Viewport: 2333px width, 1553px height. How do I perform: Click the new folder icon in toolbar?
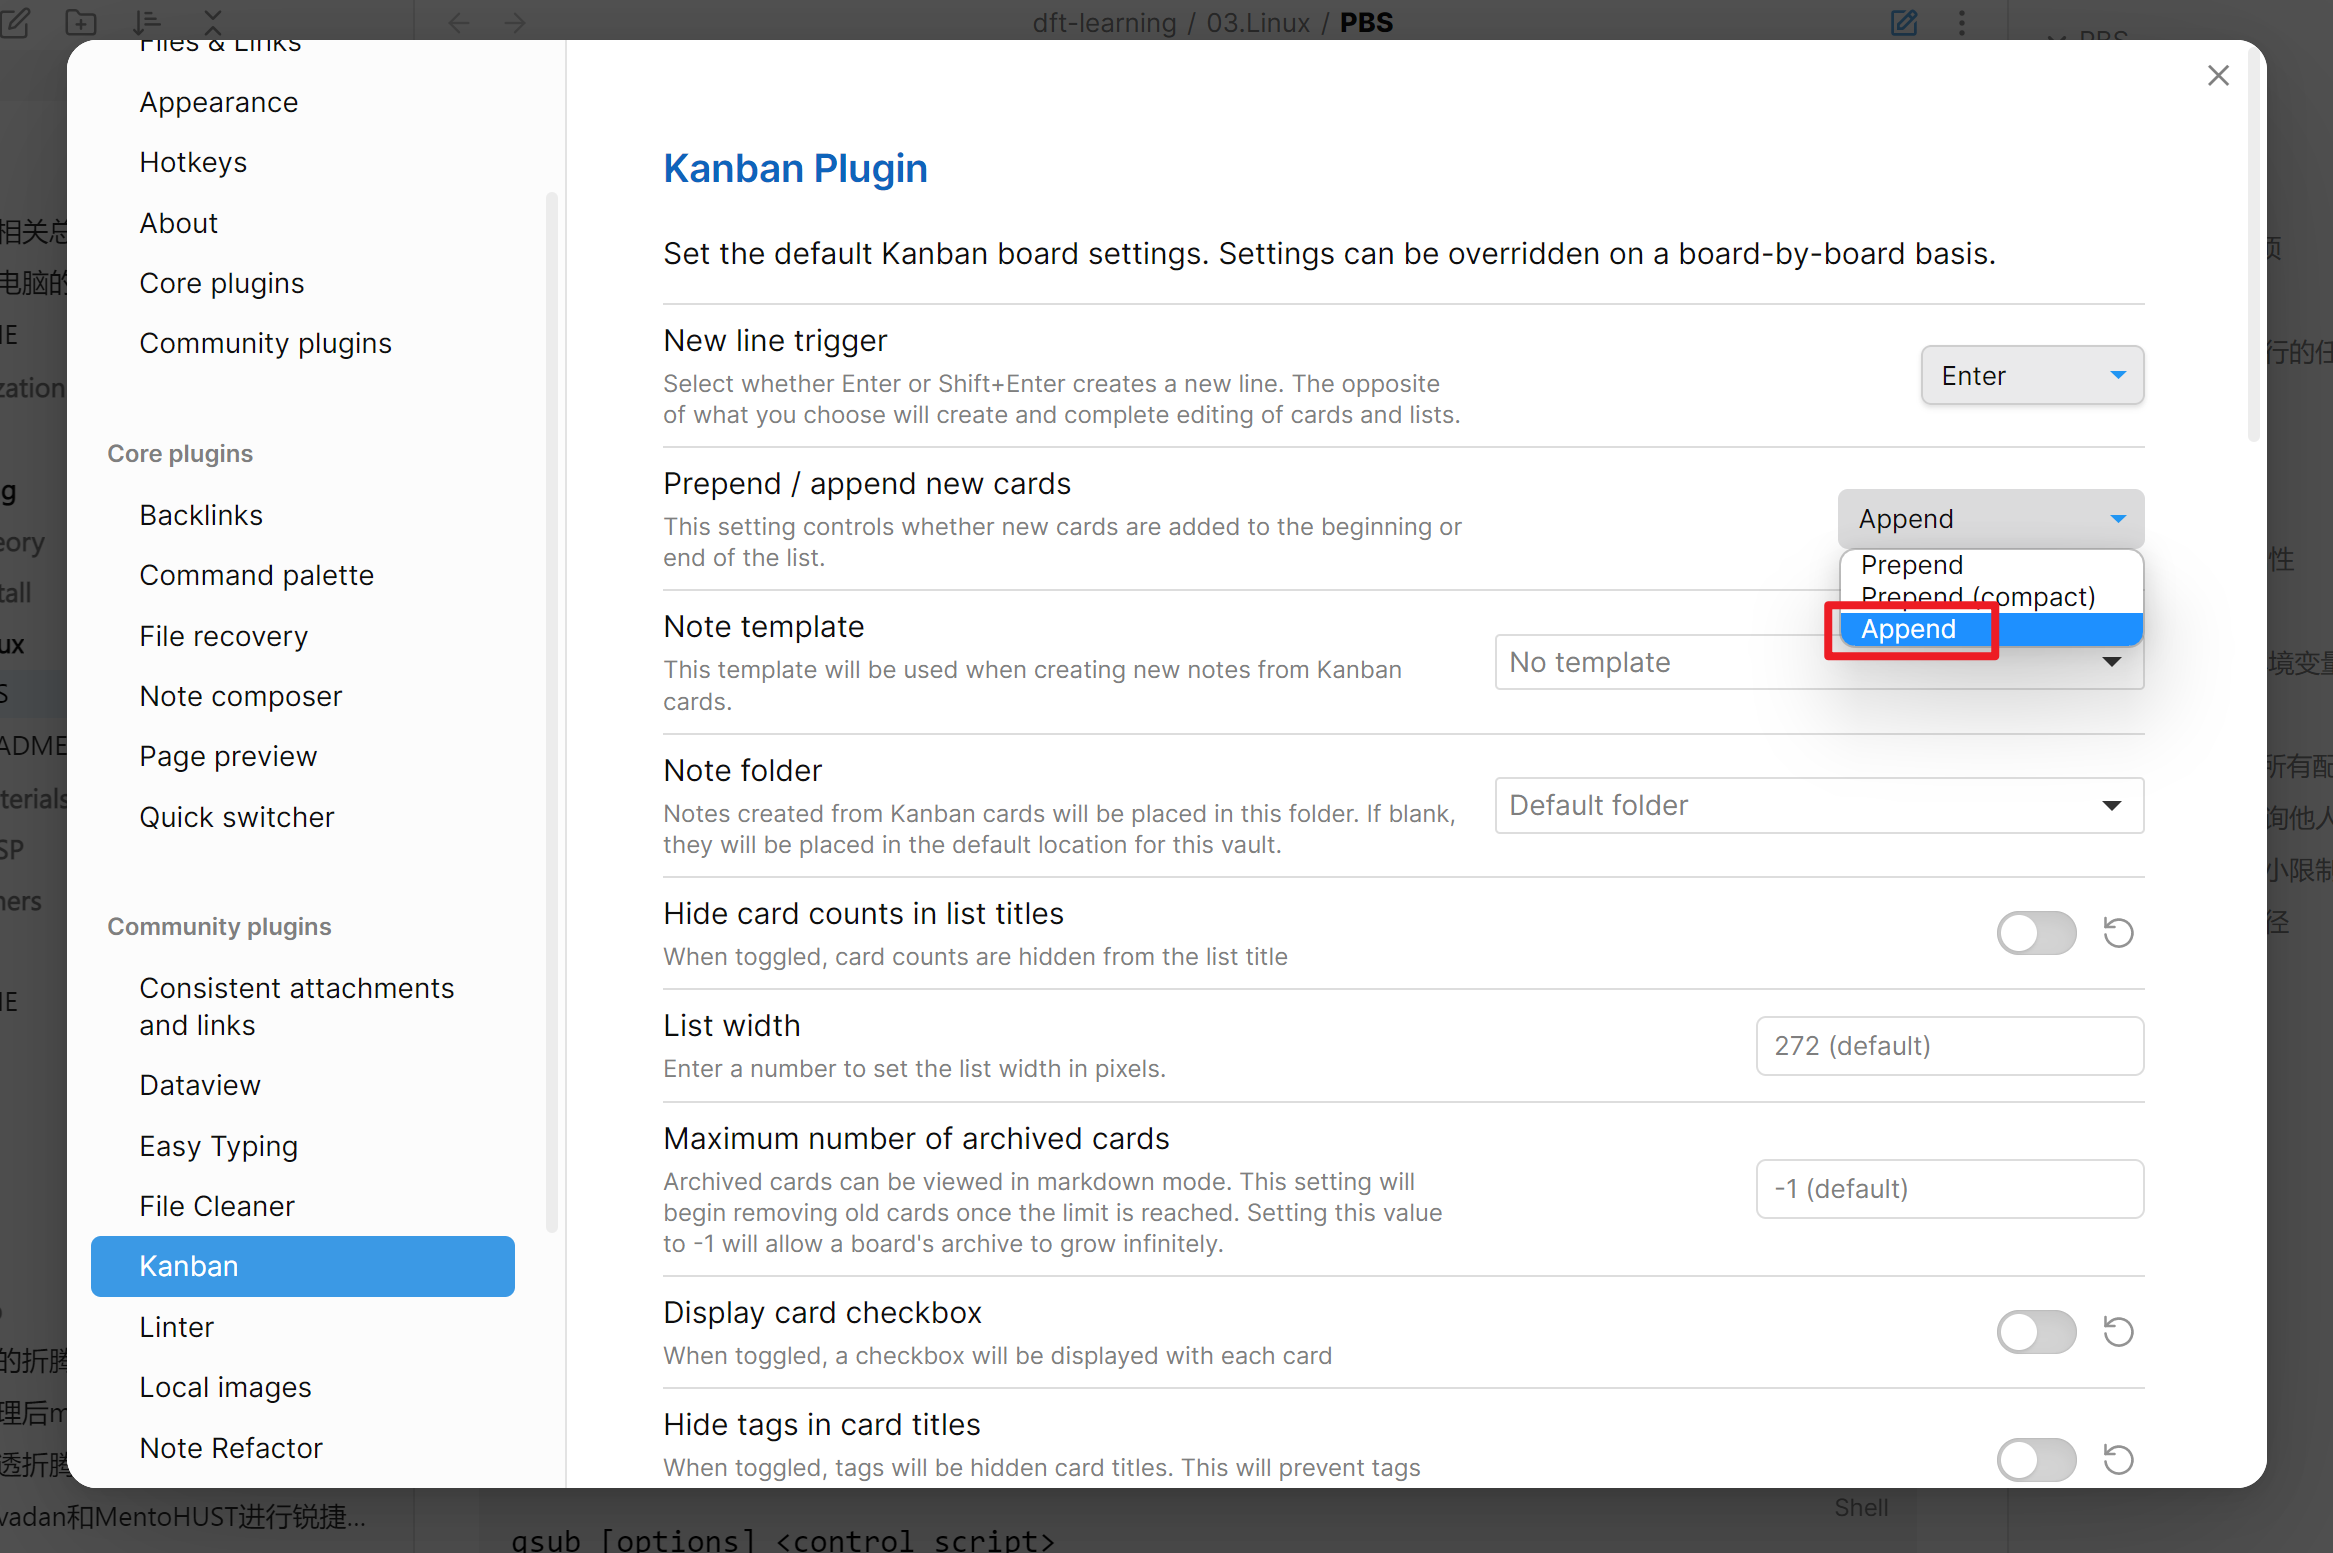tap(80, 22)
